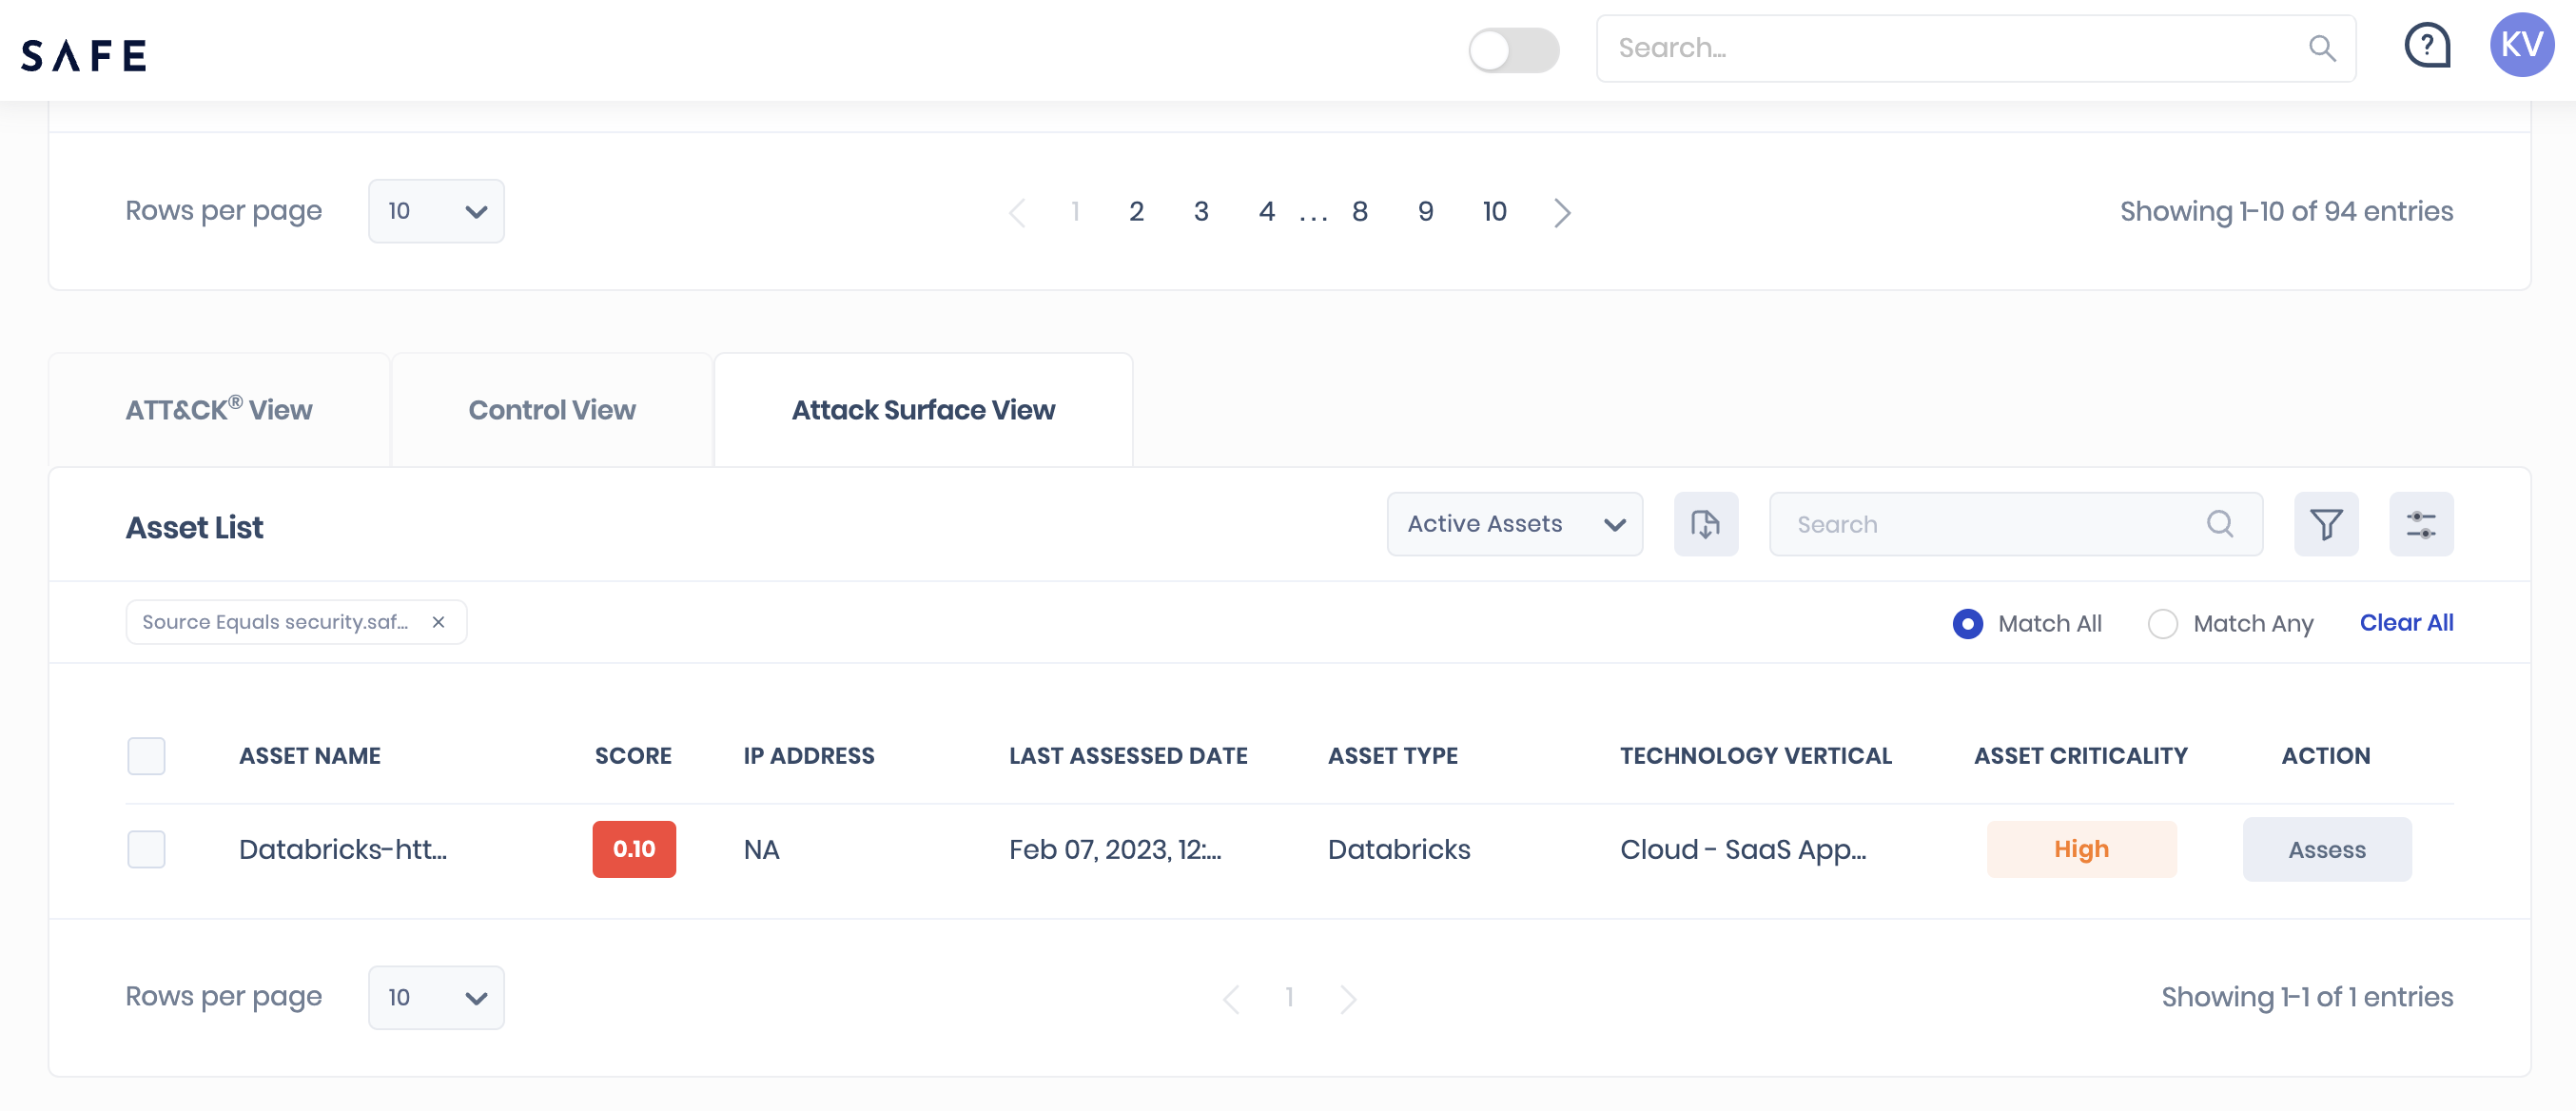The image size is (2576, 1111).
Task: Expand Rows per page dropdown top
Action: click(434, 210)
